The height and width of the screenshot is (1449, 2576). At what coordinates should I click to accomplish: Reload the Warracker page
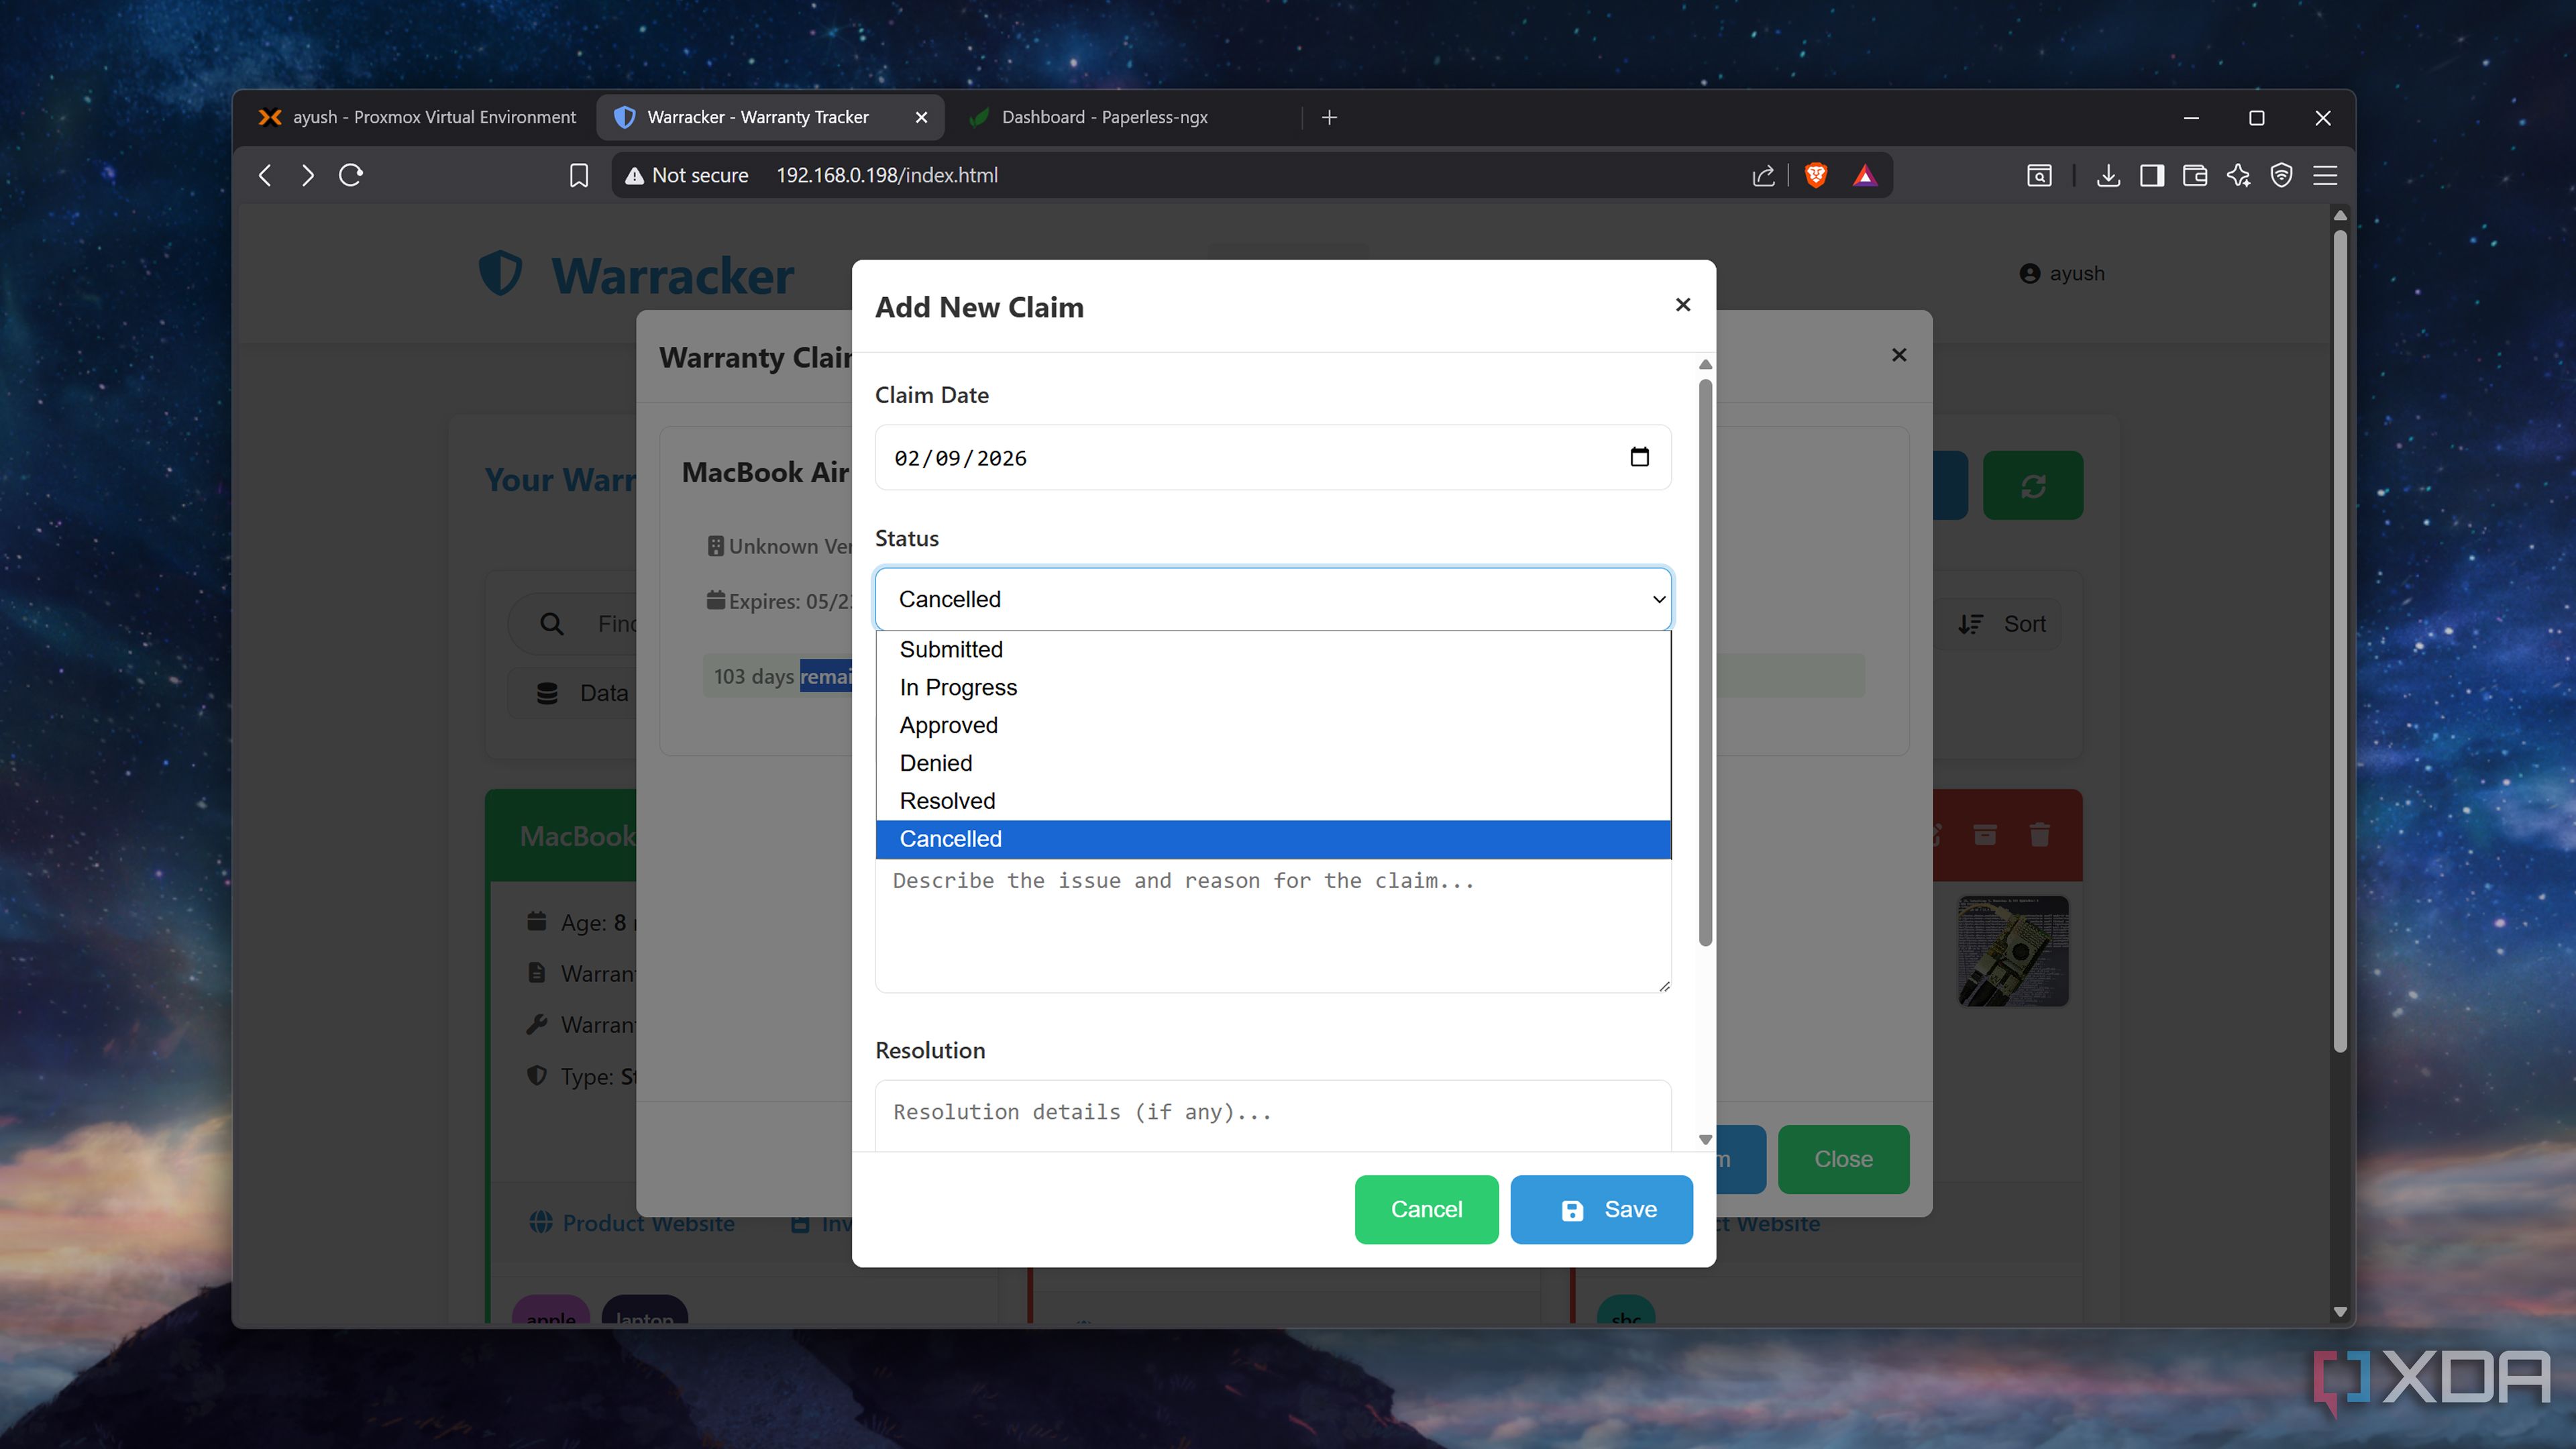351,175
